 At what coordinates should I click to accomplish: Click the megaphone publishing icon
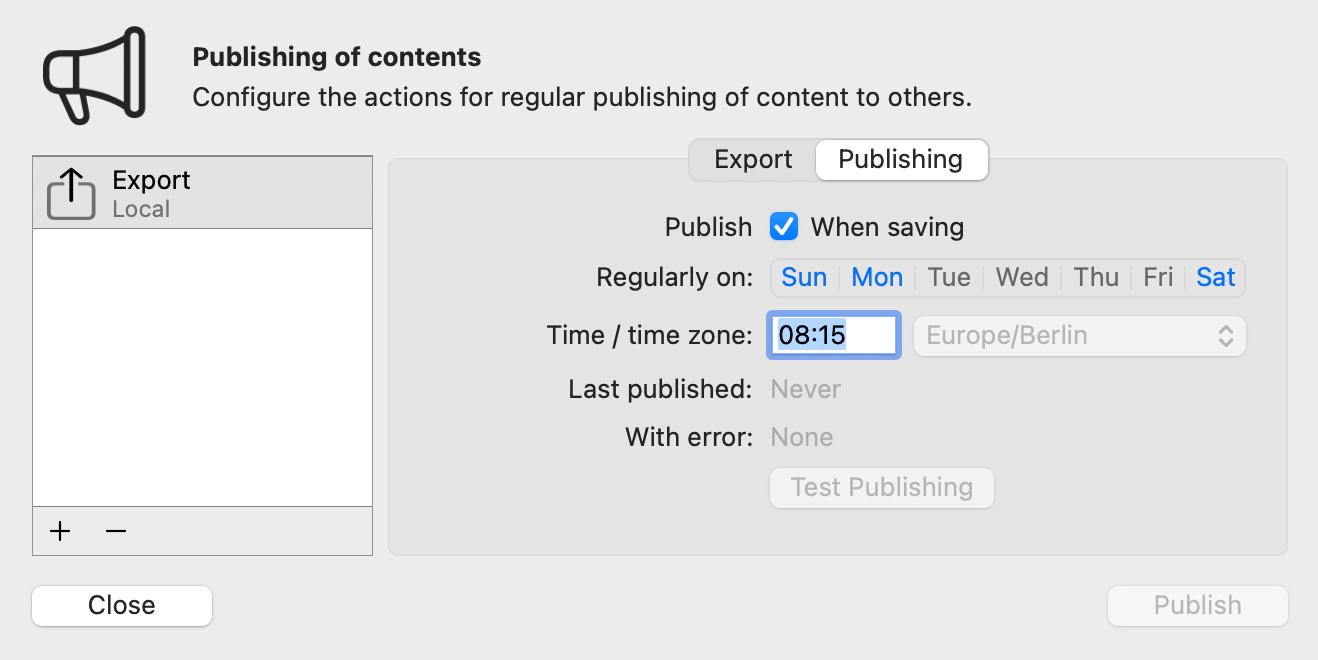click(x=94, y=76)
